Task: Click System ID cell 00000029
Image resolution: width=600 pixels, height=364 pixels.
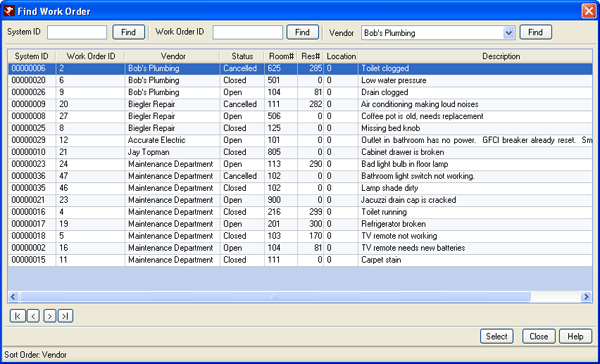Action: click(32, 140)
